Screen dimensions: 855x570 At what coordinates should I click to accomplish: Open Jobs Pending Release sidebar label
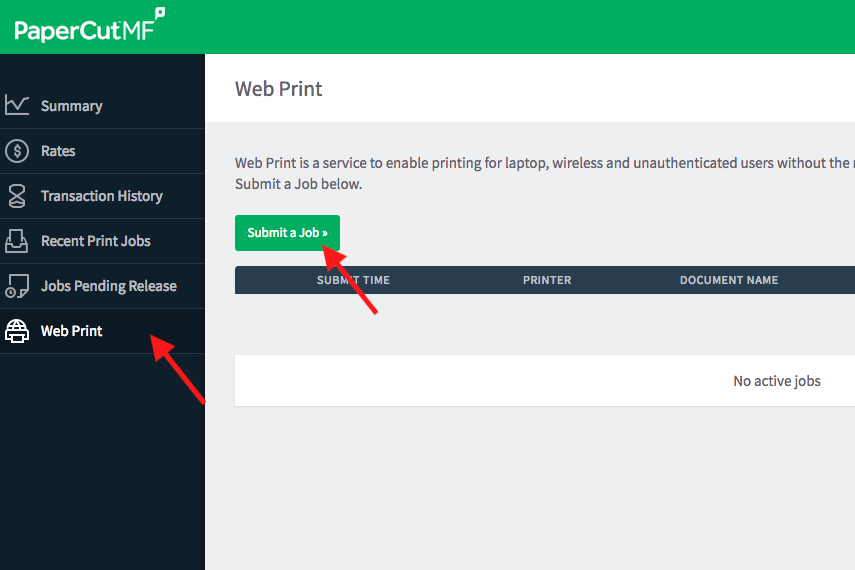click(x=108, y=286)
